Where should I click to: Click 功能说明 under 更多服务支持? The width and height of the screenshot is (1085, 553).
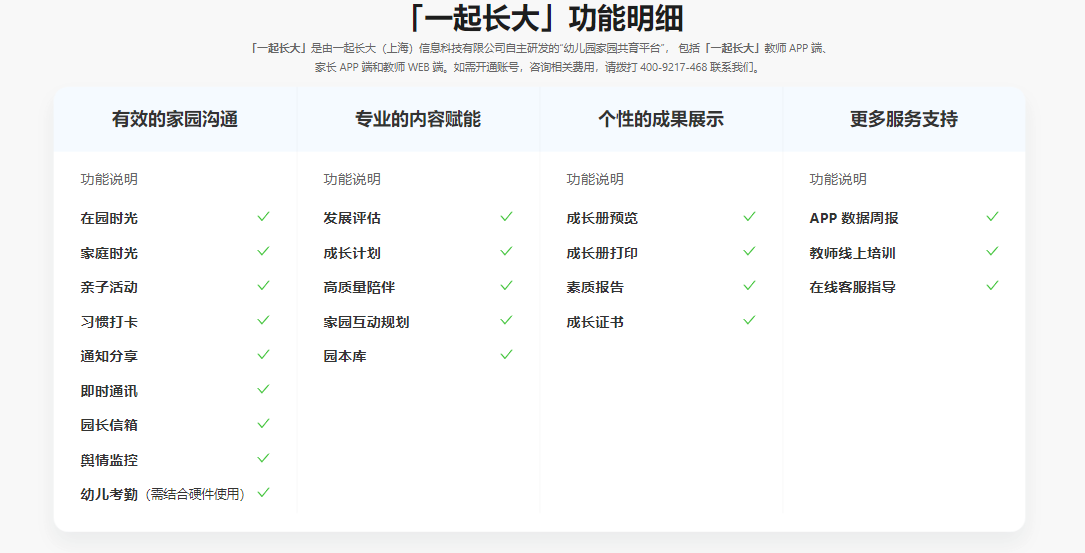tap(838, 179)
